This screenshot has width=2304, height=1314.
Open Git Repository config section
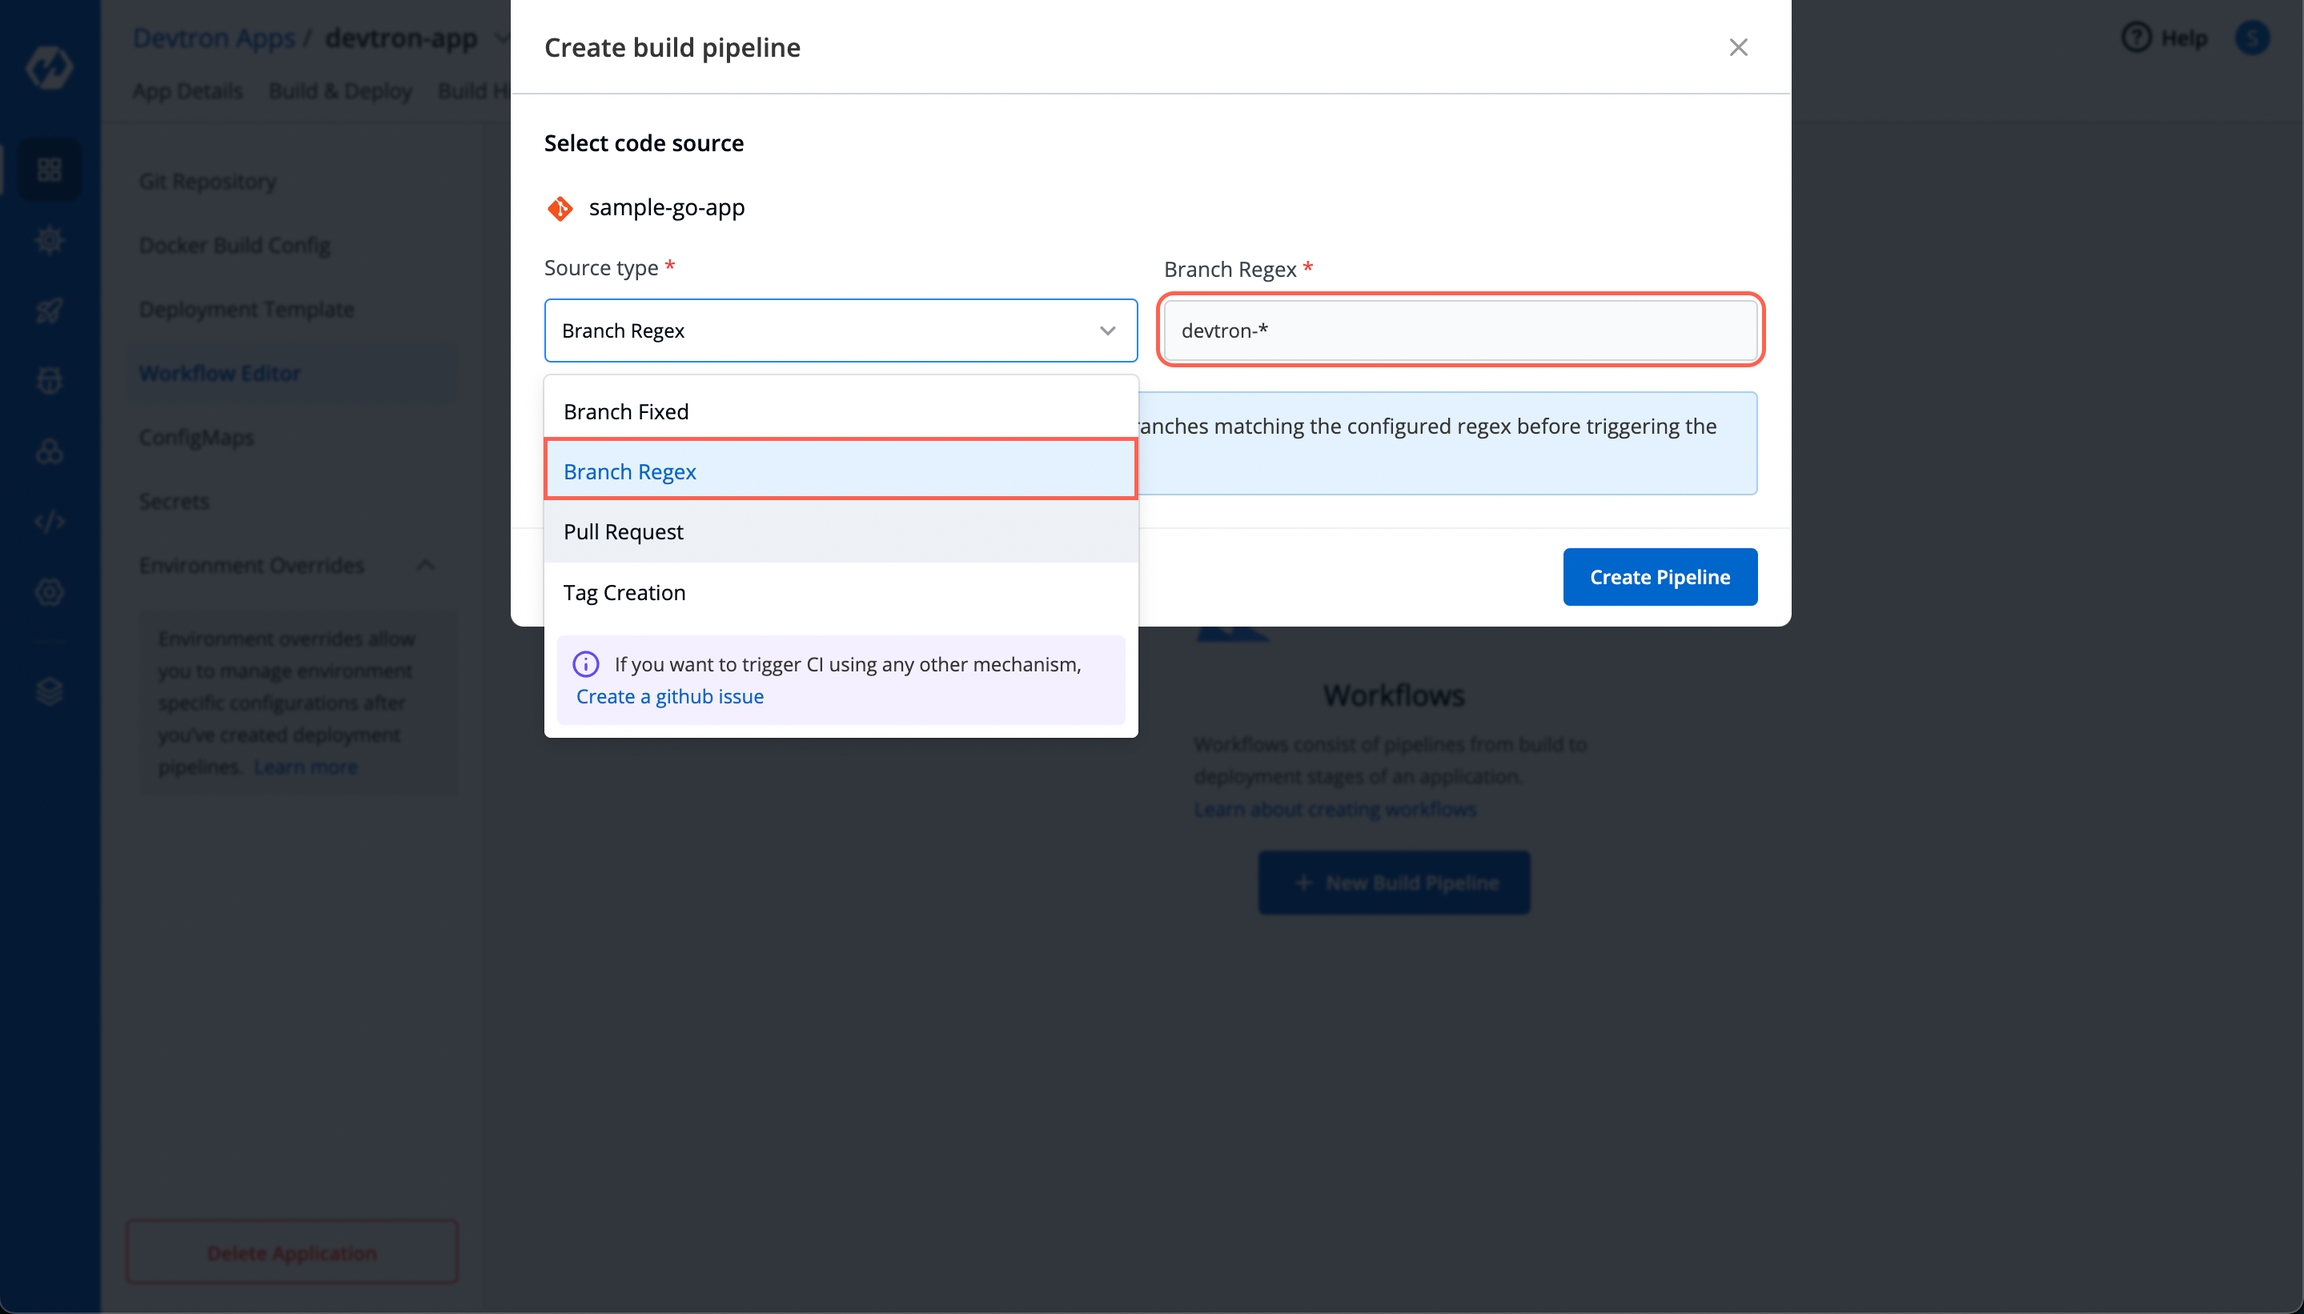[208, 181]
